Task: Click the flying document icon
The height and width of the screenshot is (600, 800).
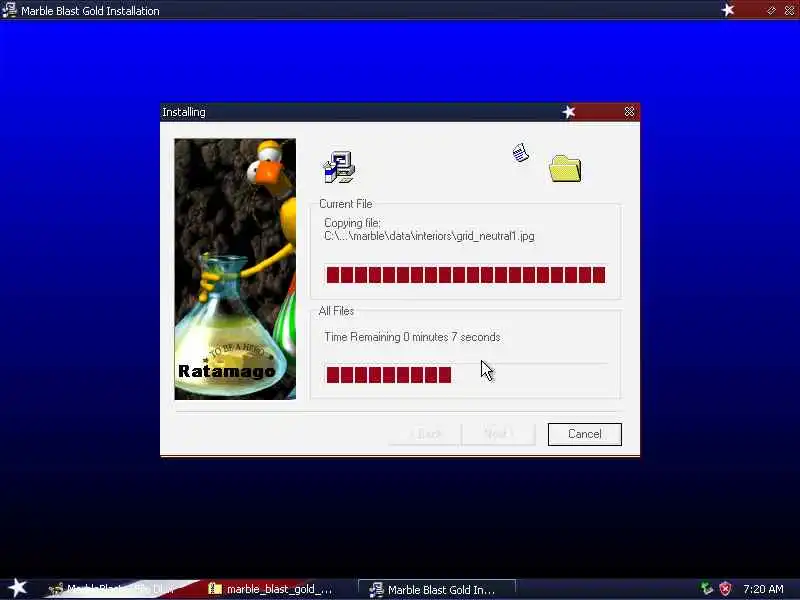Action: tap(520, 153)
